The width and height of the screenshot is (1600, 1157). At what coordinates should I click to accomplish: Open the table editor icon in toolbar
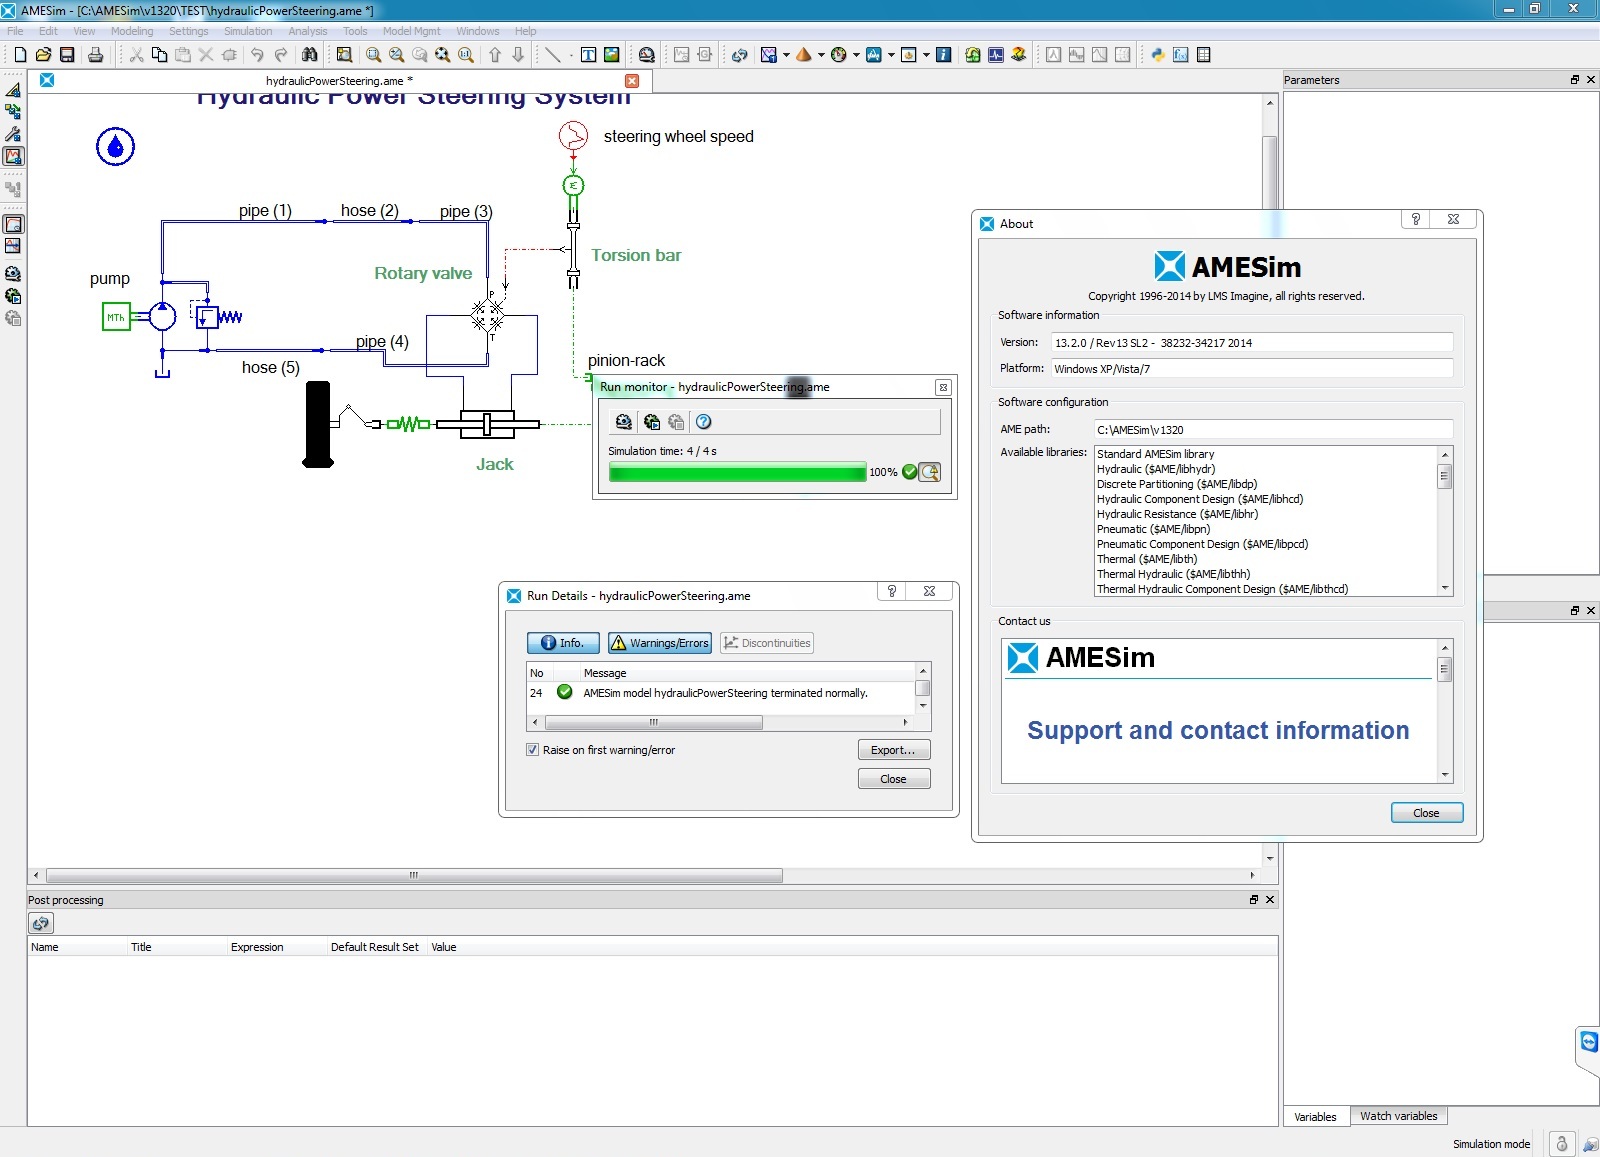pos(1203,55)
